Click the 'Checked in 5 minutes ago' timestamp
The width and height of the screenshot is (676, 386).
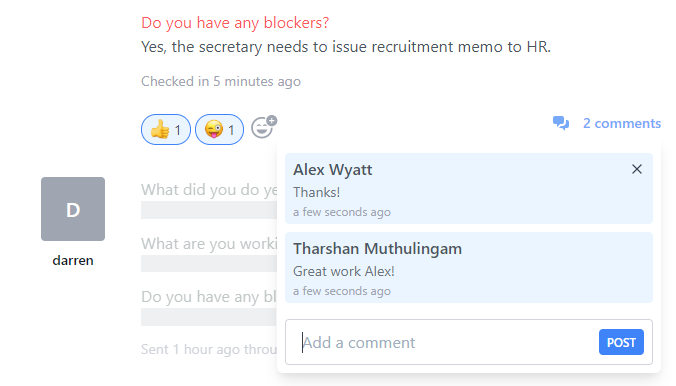(221, 82)
